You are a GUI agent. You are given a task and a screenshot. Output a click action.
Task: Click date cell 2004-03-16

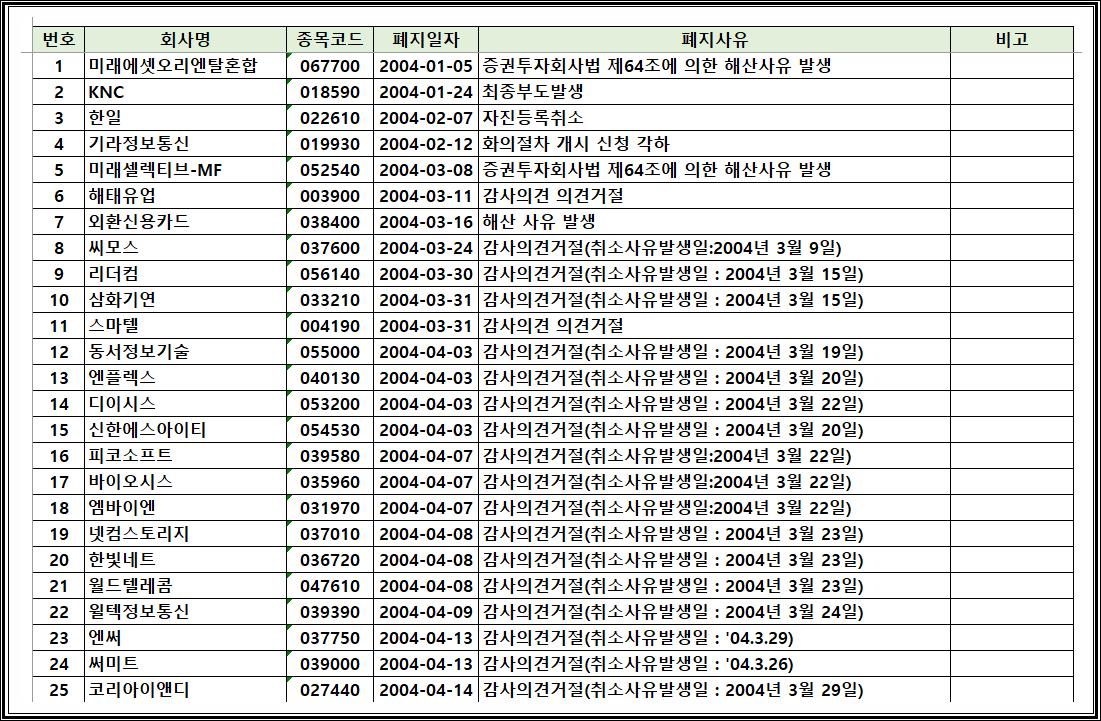point(426,222)
